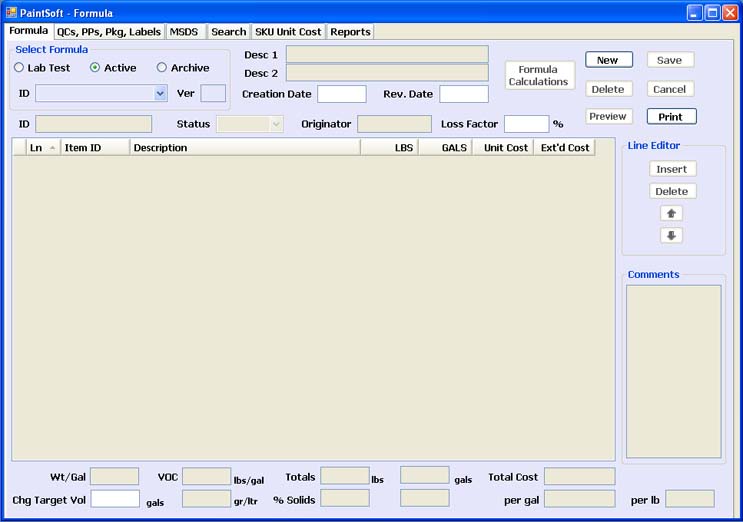The height and width of the screenshot is (522, 743).
Task: Click Delete in the Line Editor
Action: (672, 191)
